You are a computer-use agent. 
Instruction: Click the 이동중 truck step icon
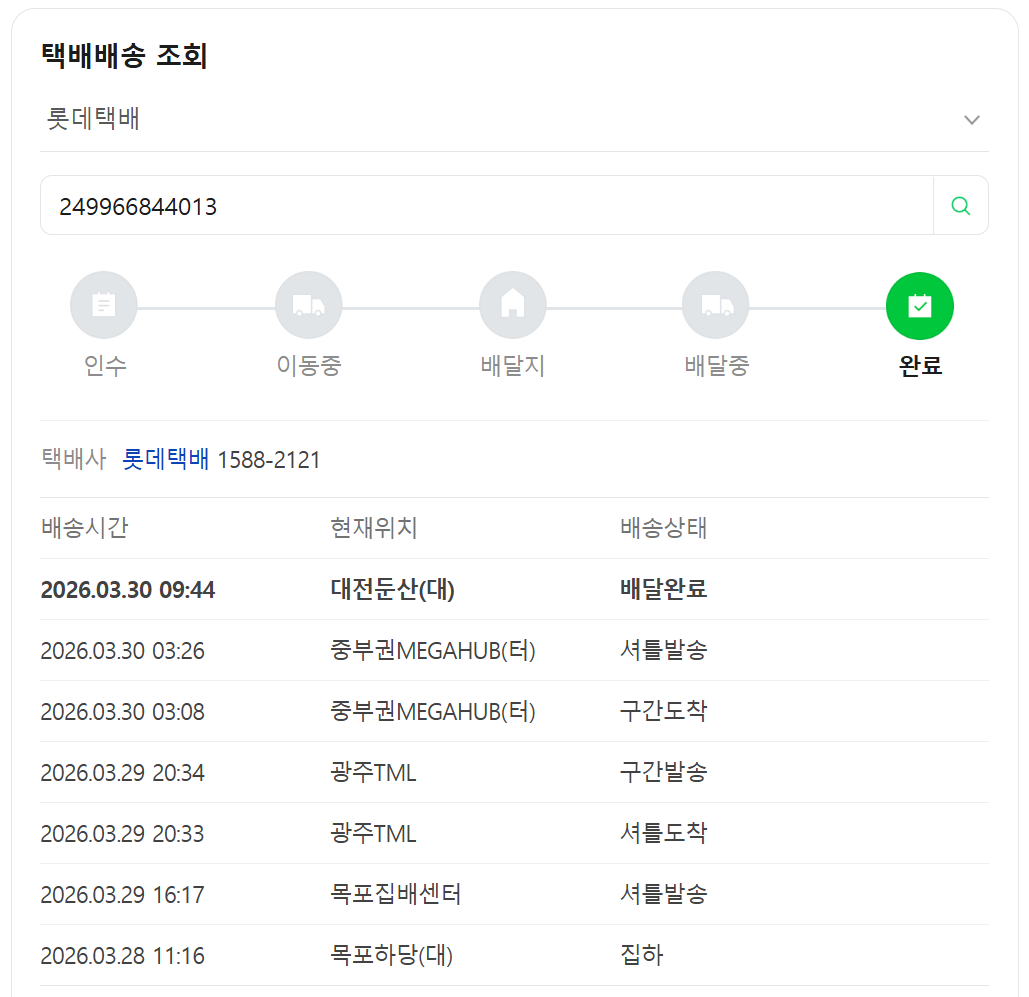pyautogui.click(x=308, y=306)
